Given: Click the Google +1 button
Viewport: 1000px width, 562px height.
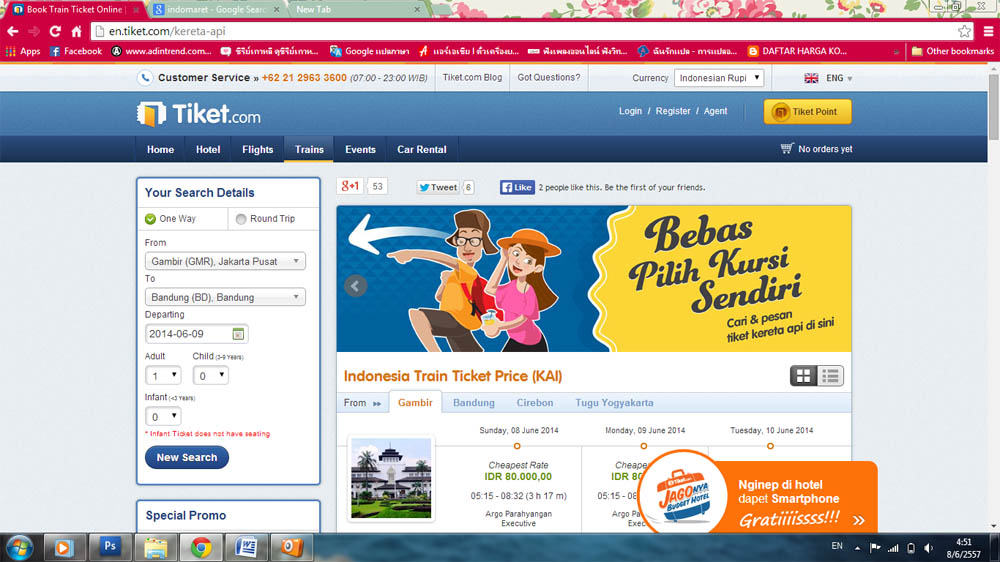Looking at the screenshot, I should (350, 186).
